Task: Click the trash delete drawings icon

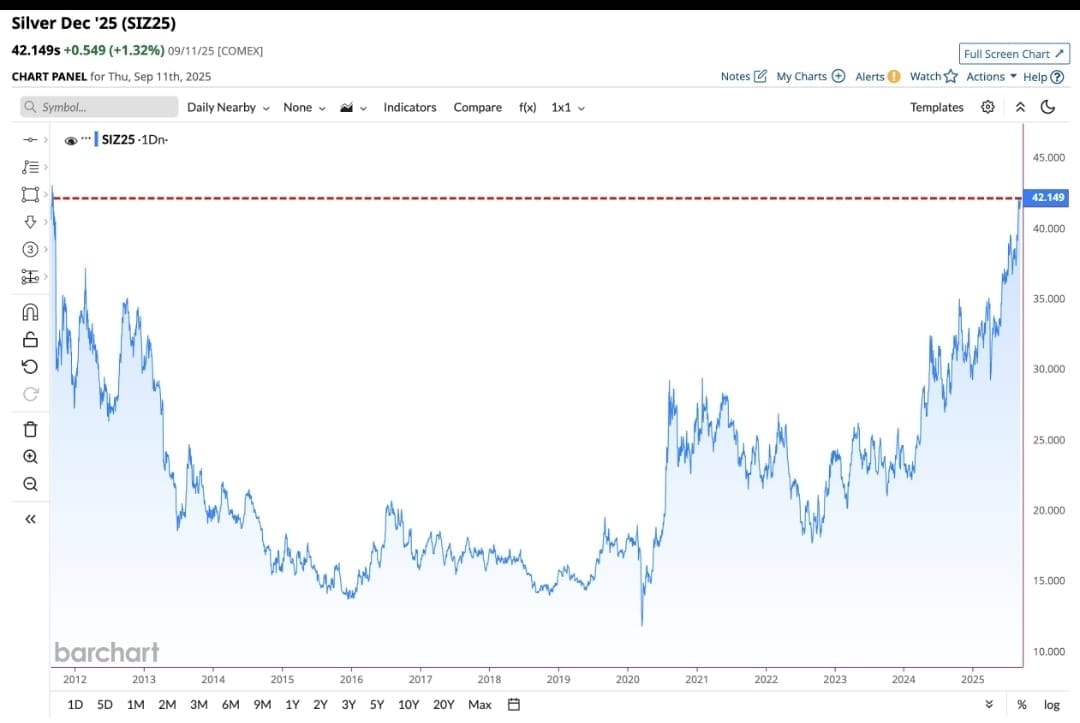Action: (x=30, y=429)
